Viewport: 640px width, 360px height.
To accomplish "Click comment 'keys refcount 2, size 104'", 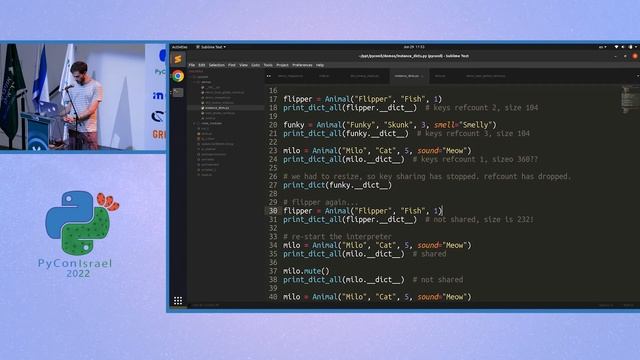I will pos(482,108).
